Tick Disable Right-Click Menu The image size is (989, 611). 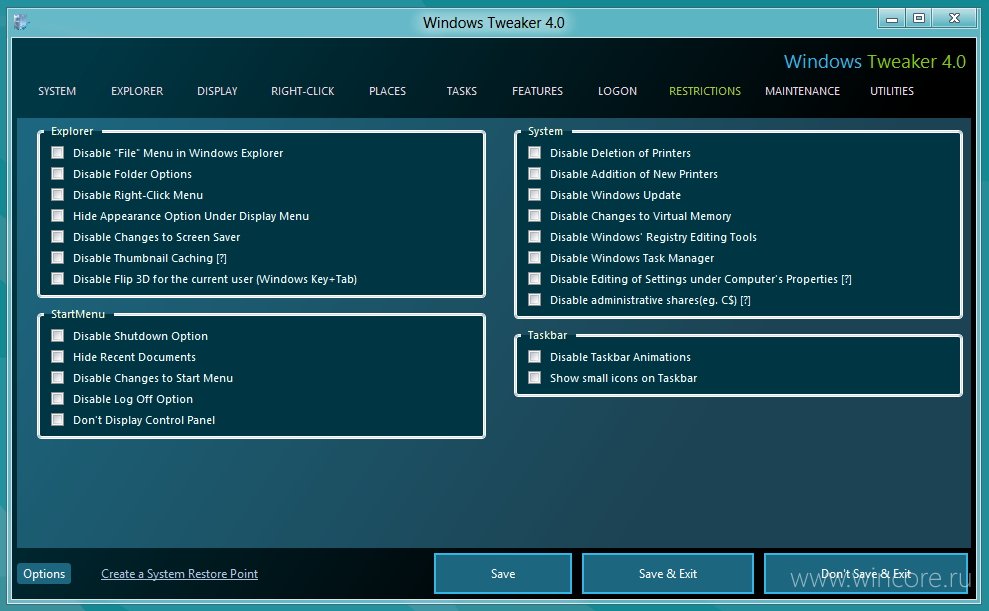(x=57, y=195)
